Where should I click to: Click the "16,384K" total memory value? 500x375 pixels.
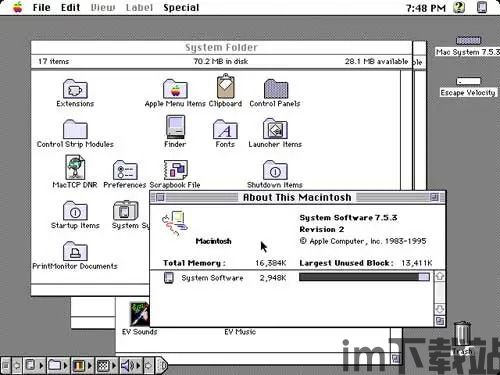tap(271, 263)
